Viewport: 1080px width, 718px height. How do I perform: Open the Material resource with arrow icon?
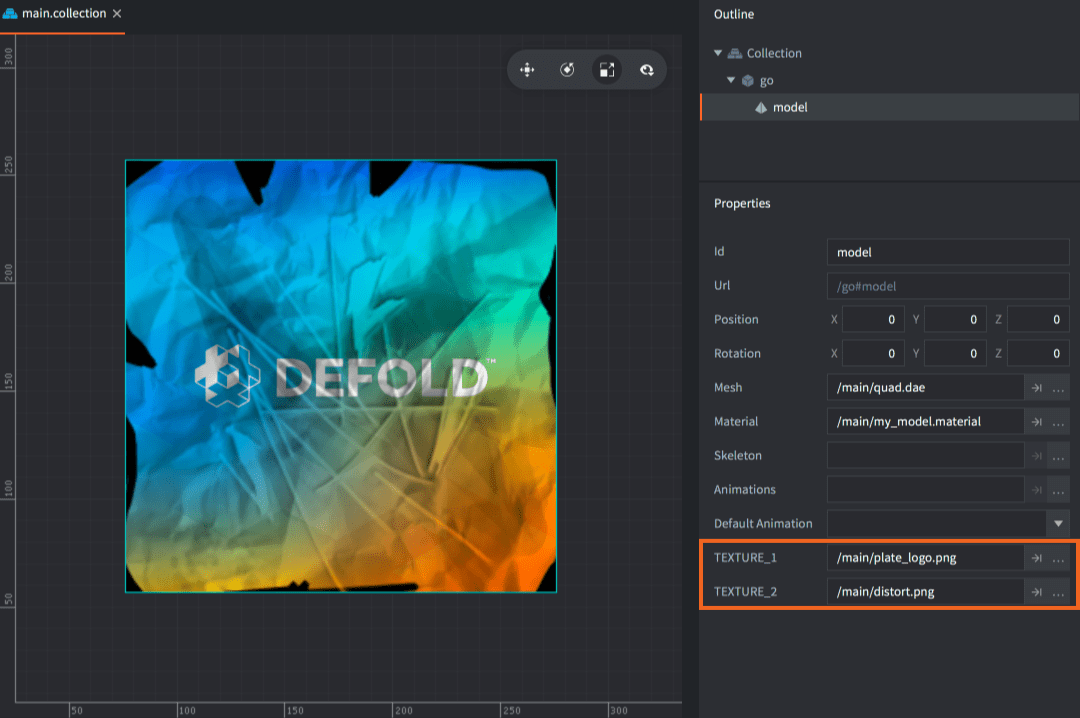click(1037, 422)
